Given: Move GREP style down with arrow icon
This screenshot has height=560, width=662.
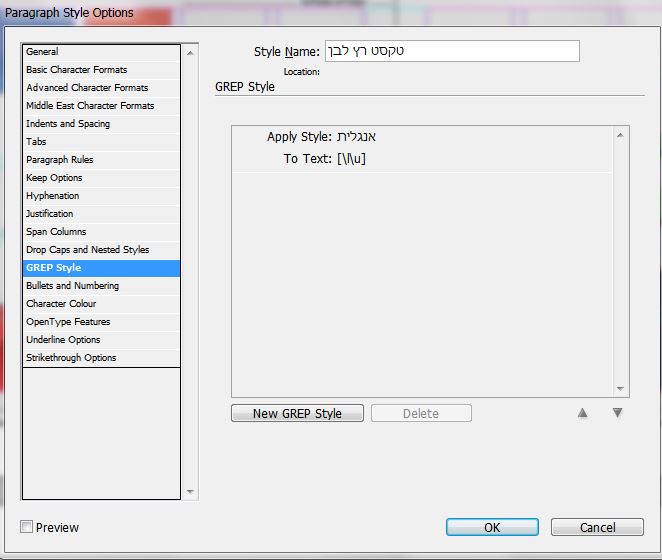Looking at the screenshot, I should pyautogui.click(x=617, y=413).
